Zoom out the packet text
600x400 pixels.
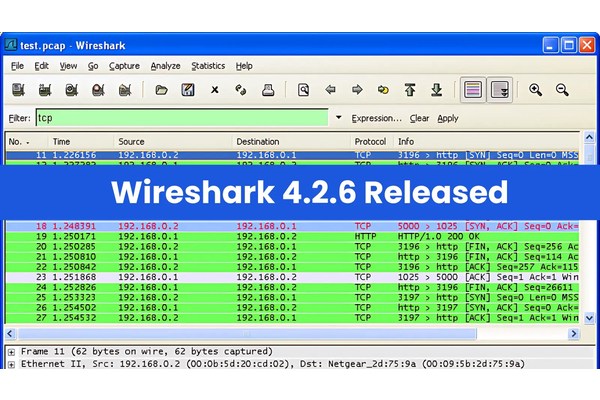point(562,90)
